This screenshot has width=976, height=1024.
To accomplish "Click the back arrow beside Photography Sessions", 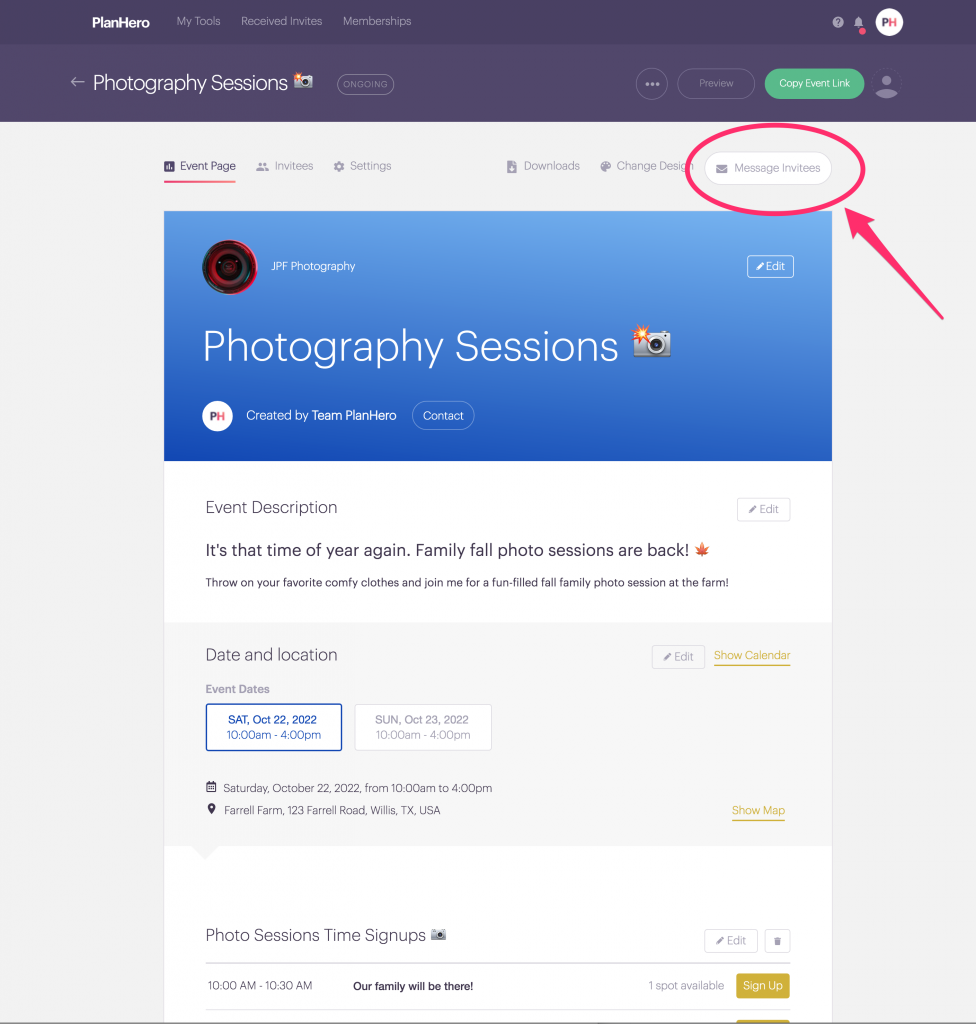I will pyautogui.click(x=77, y=83).
